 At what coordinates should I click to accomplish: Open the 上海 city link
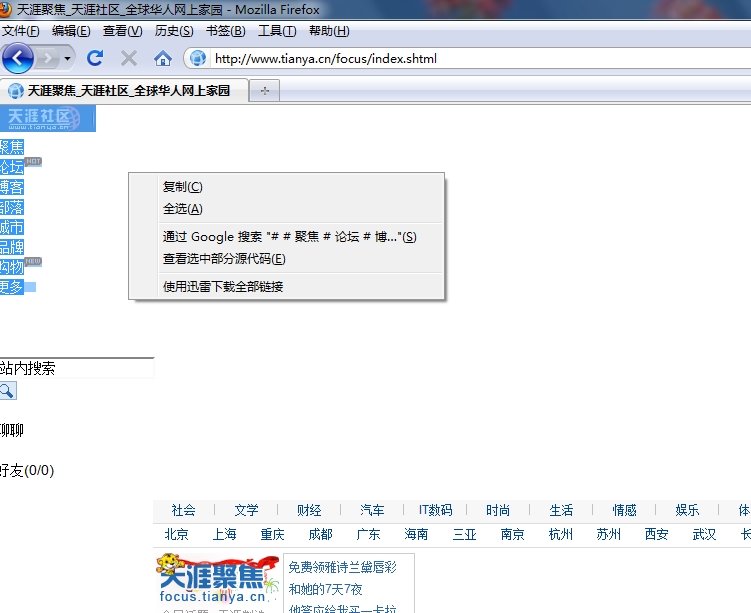coord(225,534)
